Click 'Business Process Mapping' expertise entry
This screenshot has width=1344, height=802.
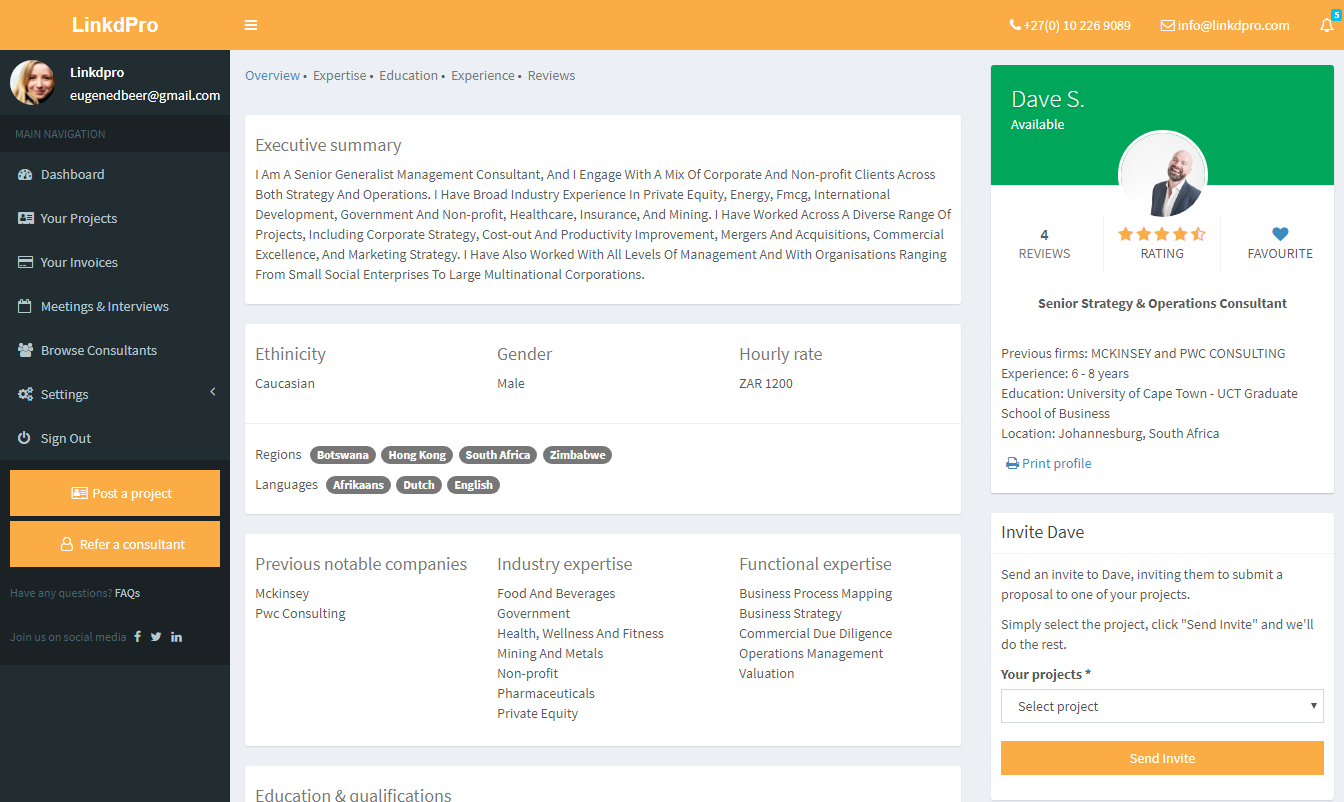(x=816, y=594)
